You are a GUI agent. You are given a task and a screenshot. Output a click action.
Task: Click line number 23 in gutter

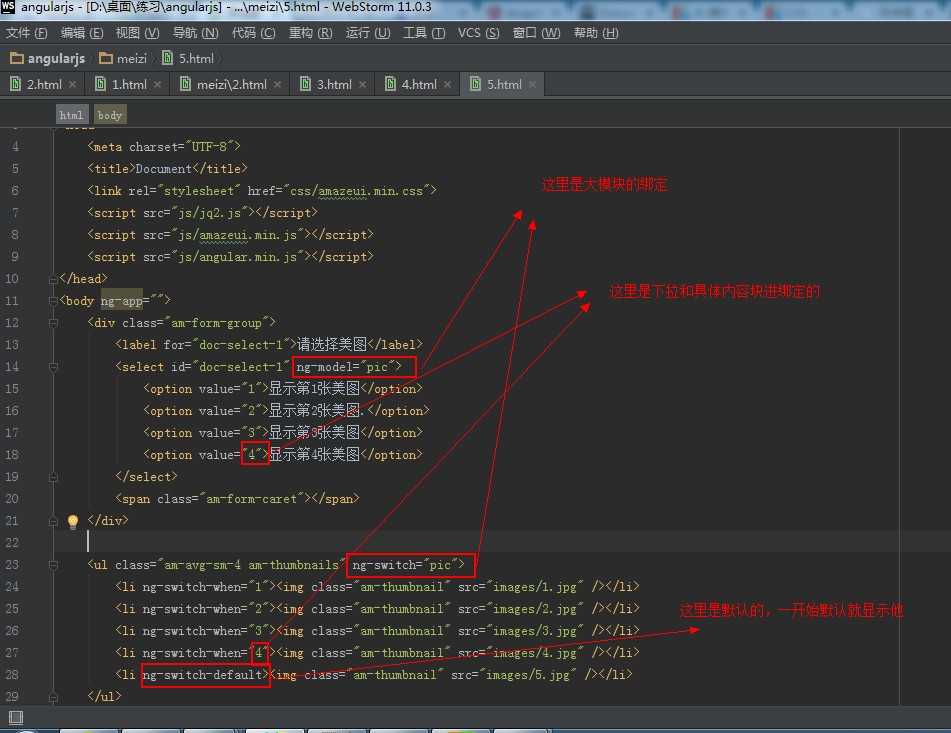(12, 565)
